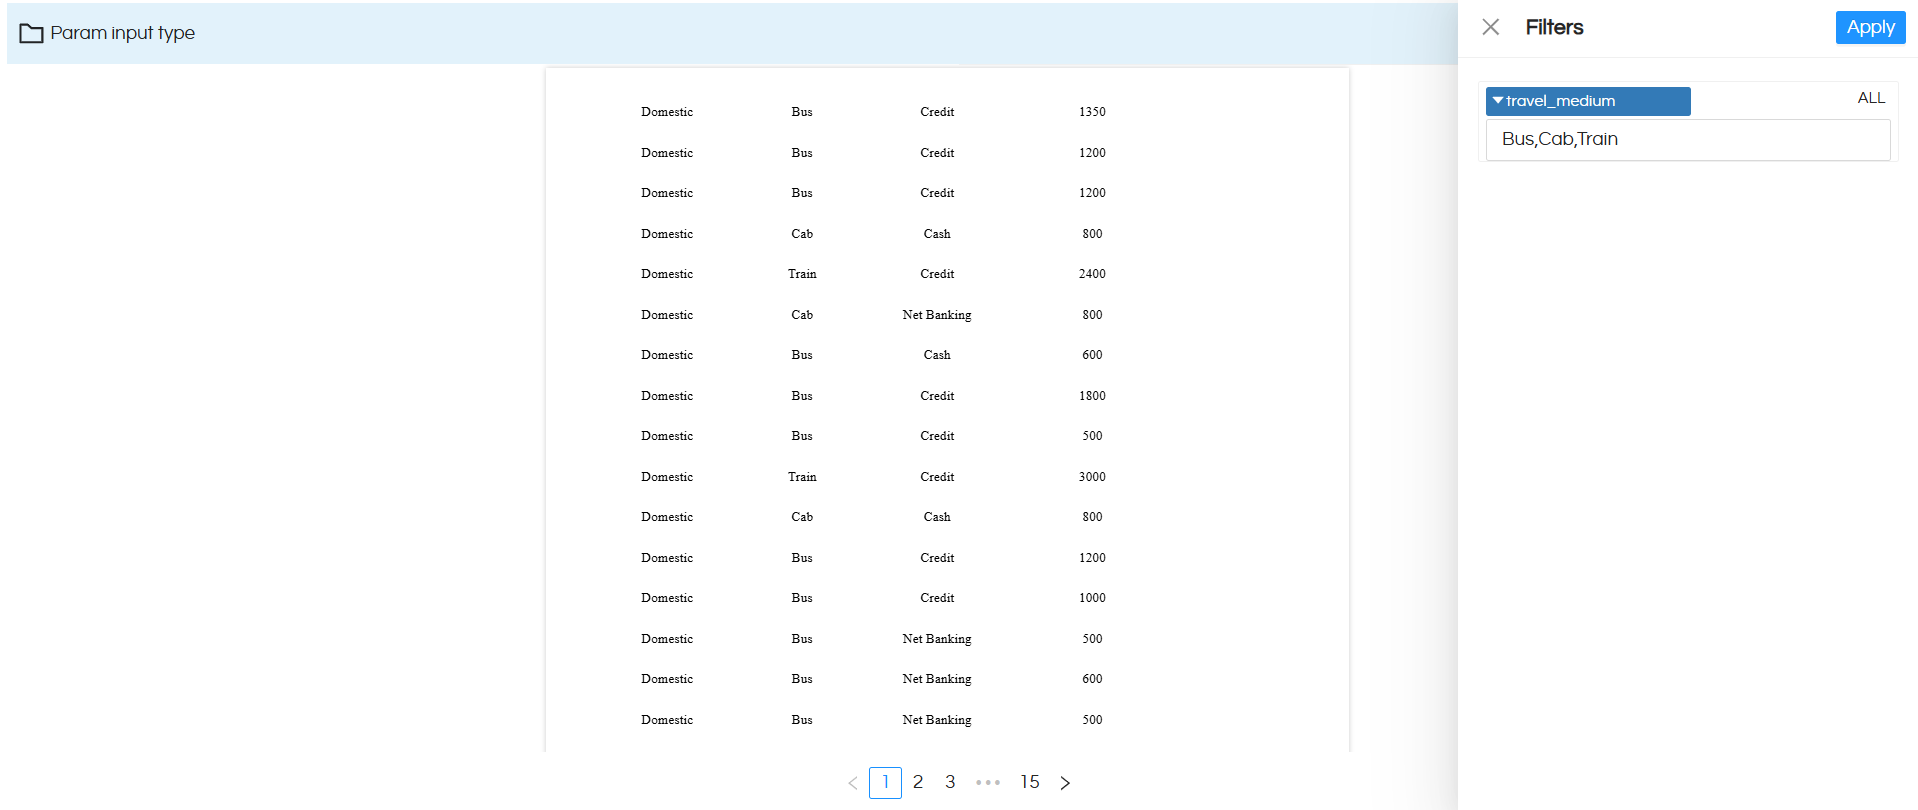Close the Filters panel with the X icon

(x=1490, y=27)
